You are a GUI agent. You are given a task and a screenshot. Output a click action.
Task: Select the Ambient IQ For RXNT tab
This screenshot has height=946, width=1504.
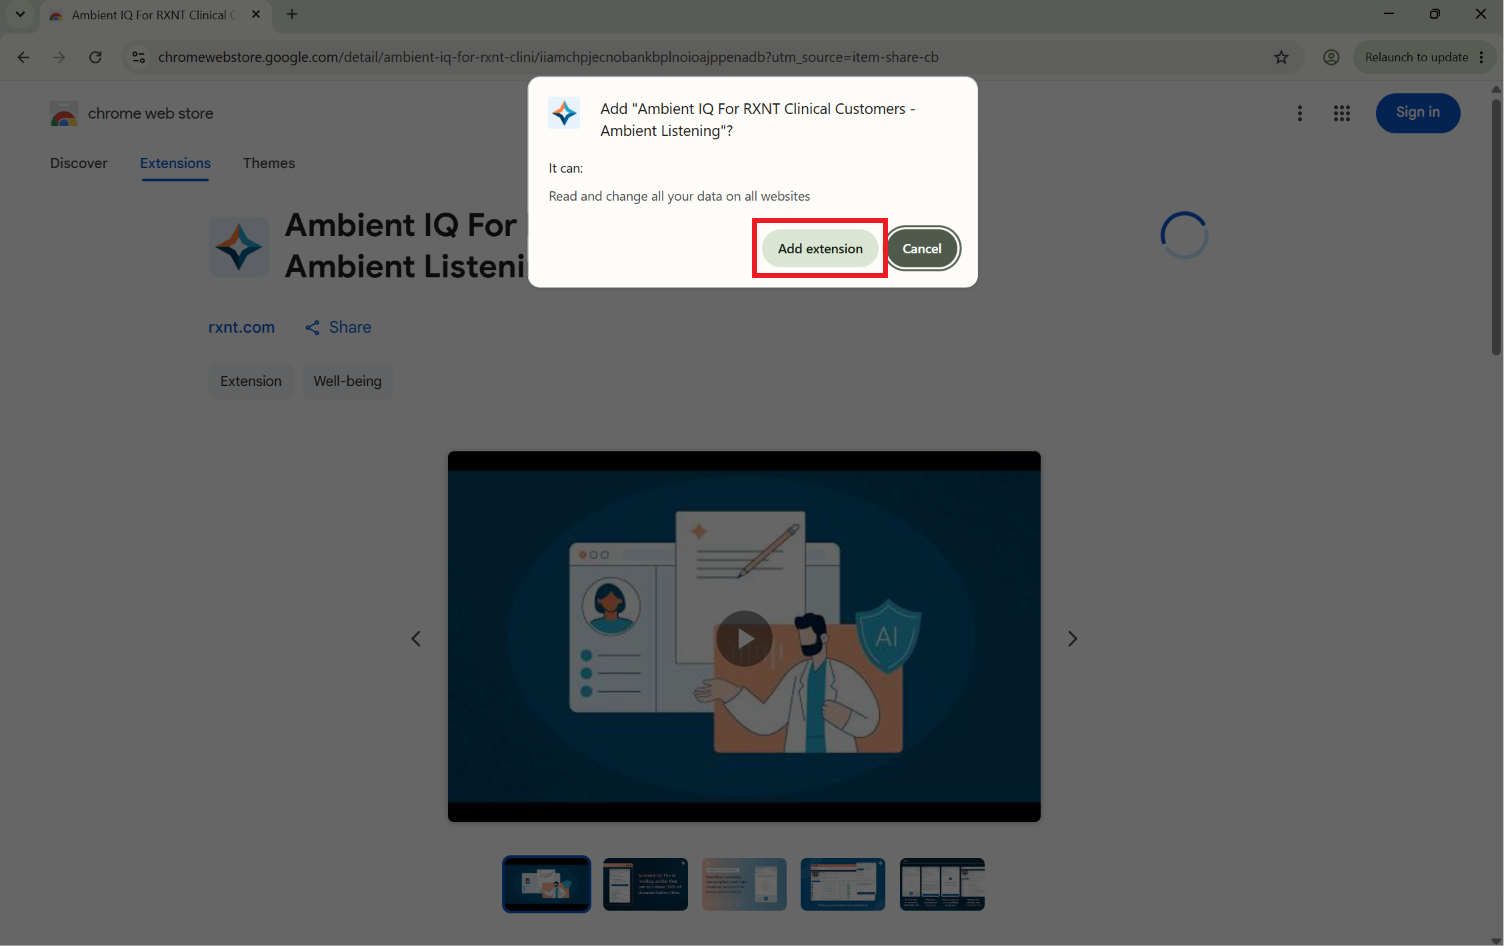coord(155,15)
